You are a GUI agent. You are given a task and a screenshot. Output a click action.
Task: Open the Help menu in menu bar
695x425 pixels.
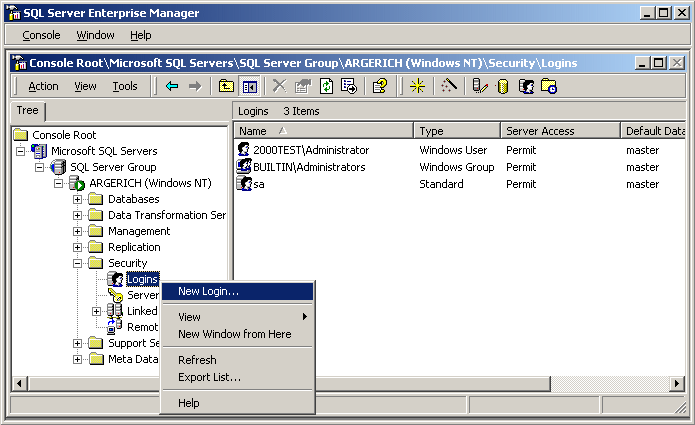(141, 35)
